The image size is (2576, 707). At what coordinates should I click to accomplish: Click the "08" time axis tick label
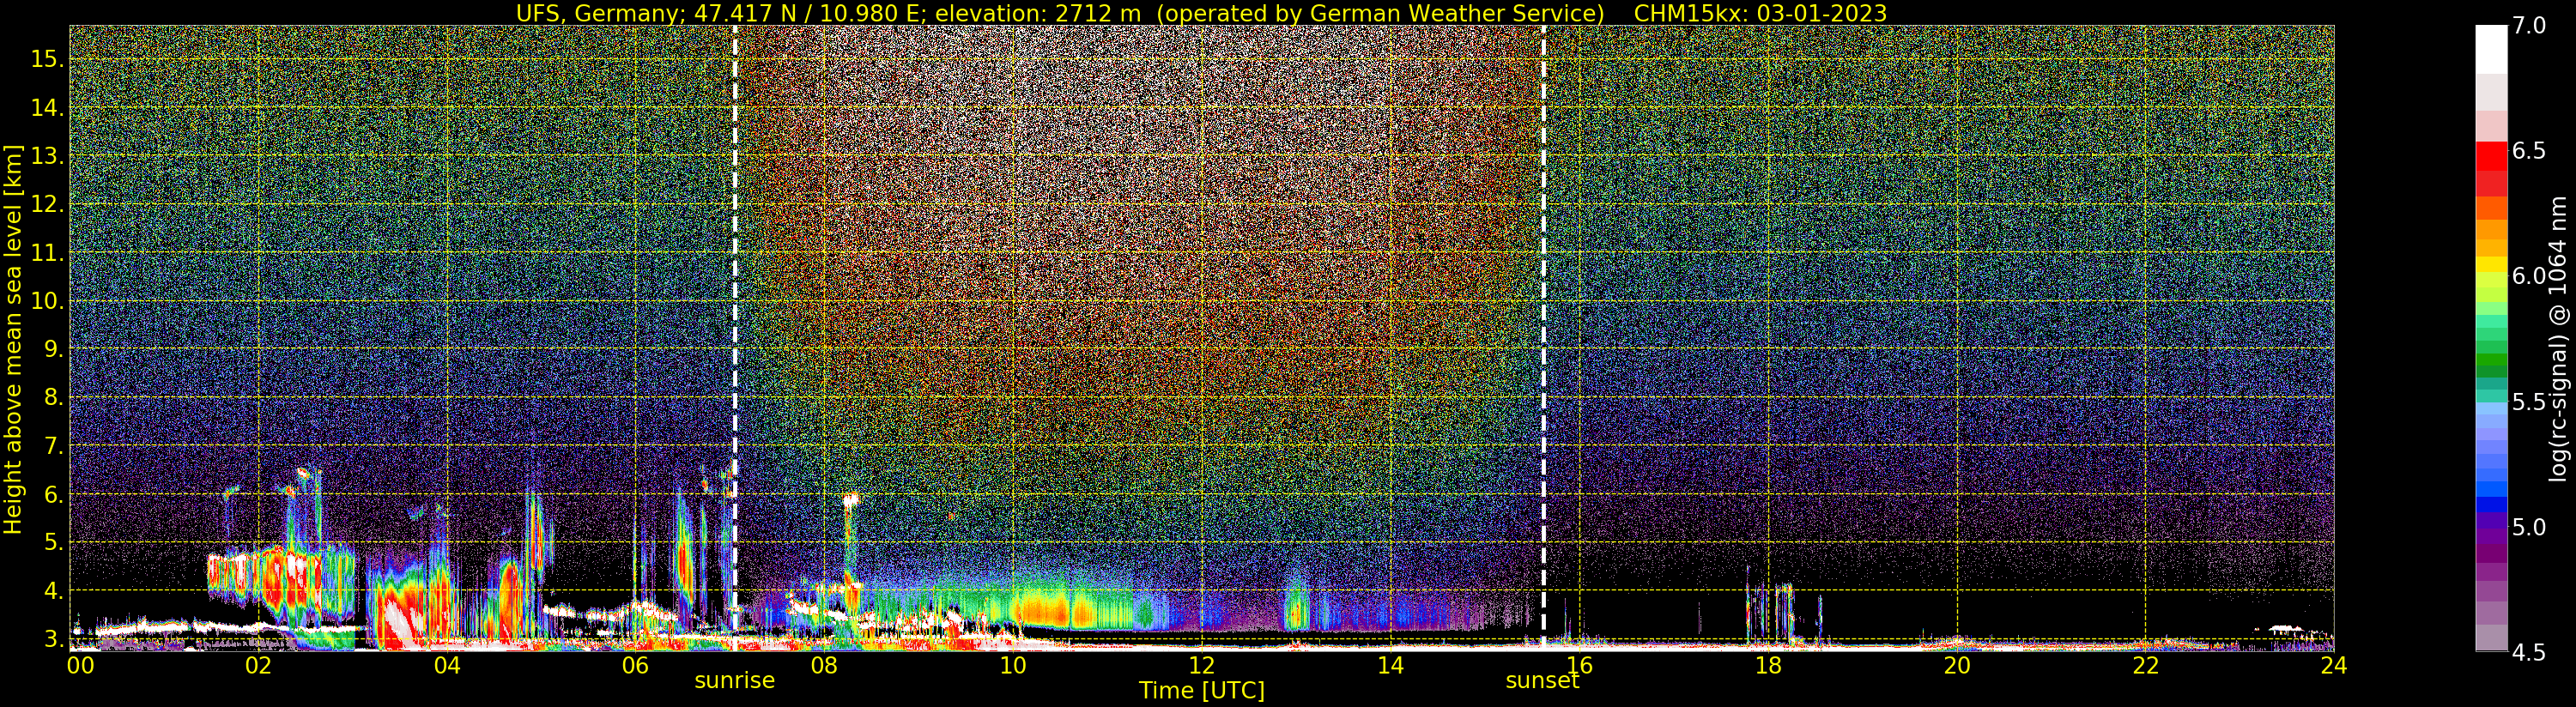tap(824, 664)
